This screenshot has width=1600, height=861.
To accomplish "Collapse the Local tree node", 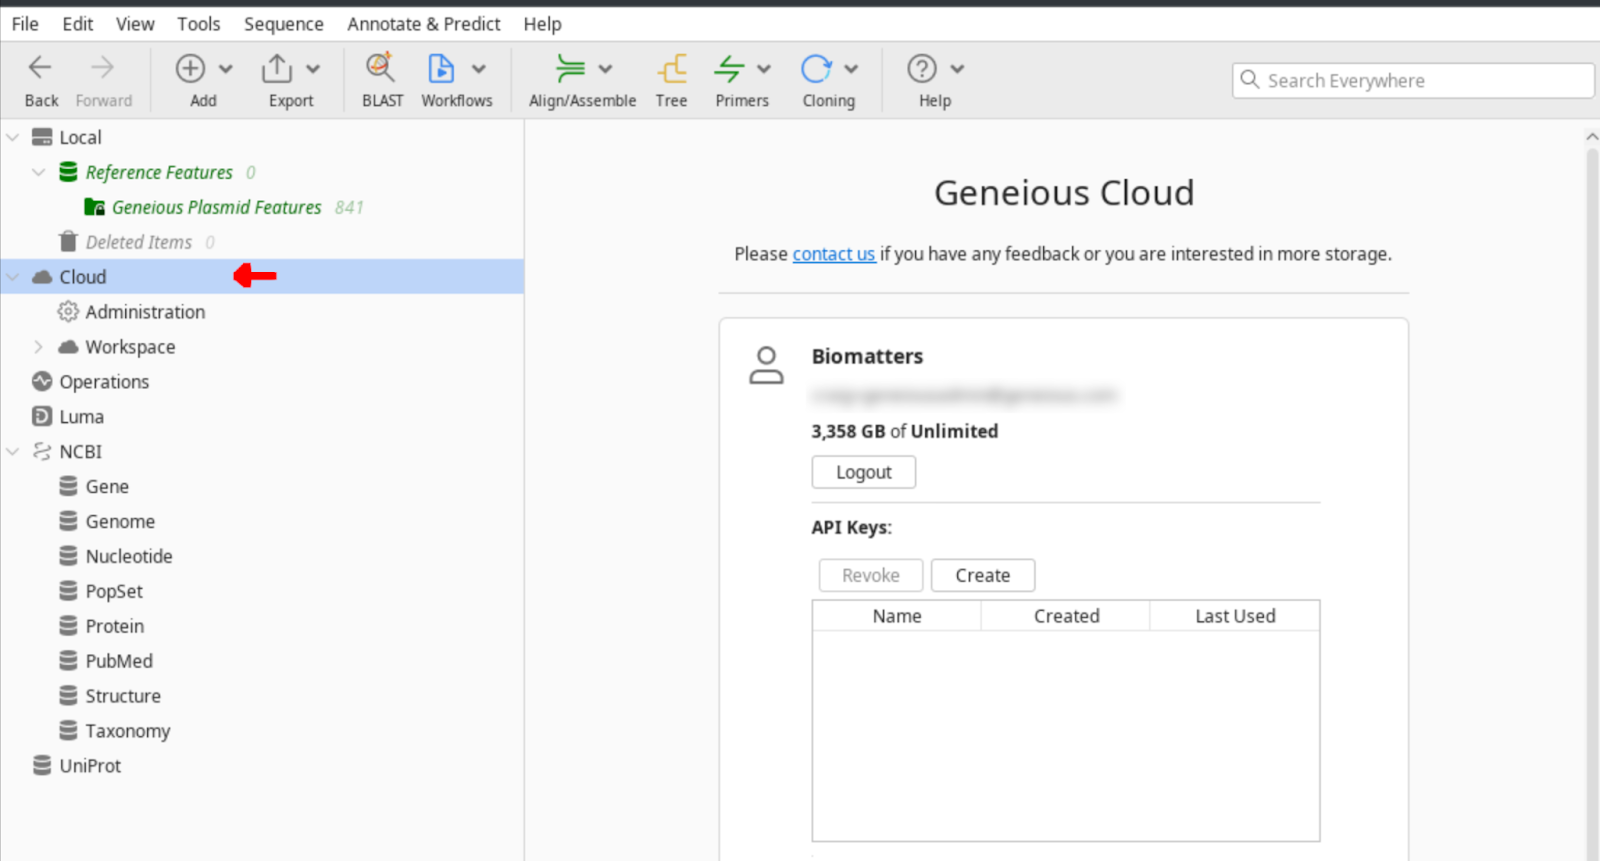I will pos(13,137).
